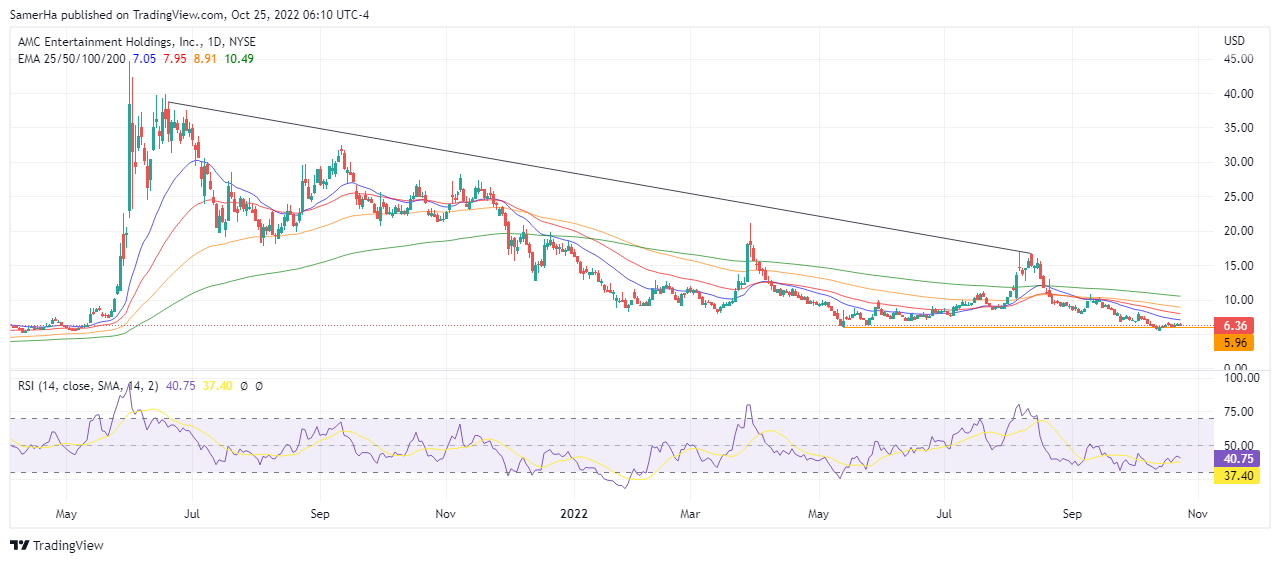Click the yellow 37.40 RSI axis tag

1235,476
